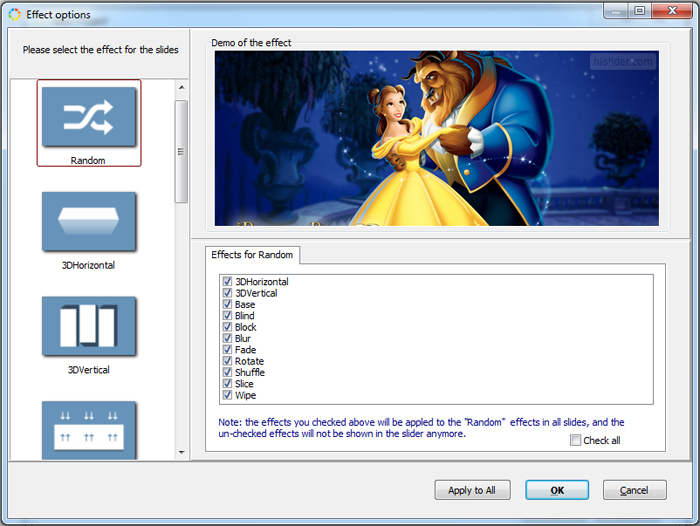Open the Effects for Random tab
This screenshot has width=700, height=526.
(x=252, y=255)
